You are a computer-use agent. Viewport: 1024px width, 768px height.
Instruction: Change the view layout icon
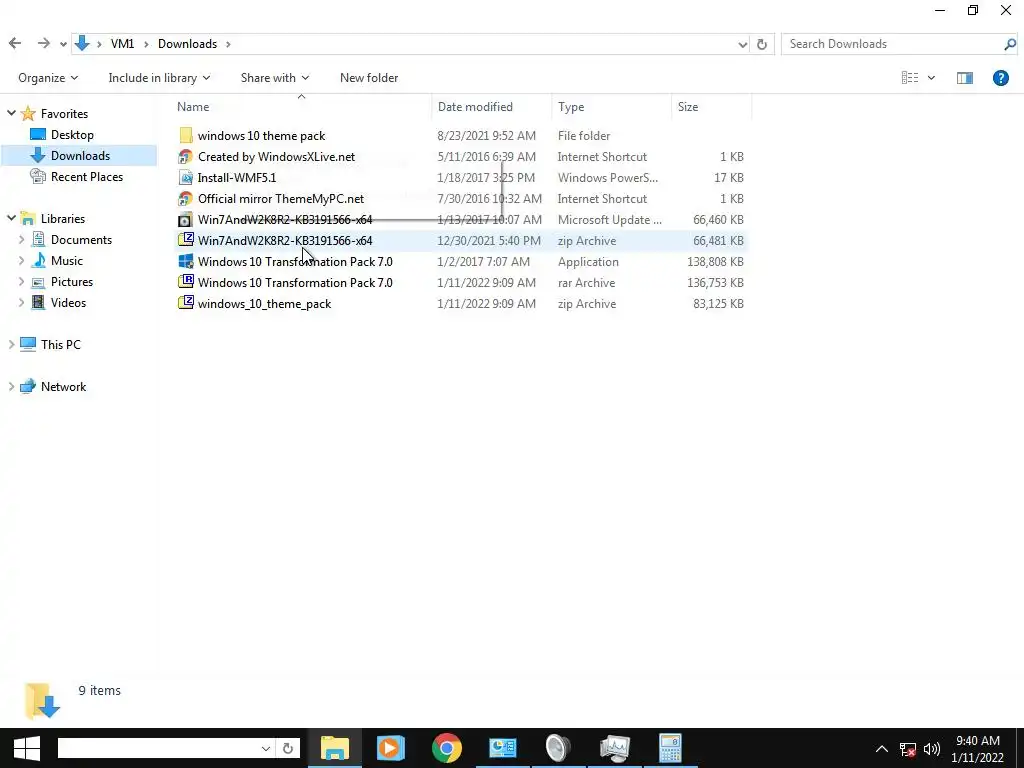click(x=910, y=78)
